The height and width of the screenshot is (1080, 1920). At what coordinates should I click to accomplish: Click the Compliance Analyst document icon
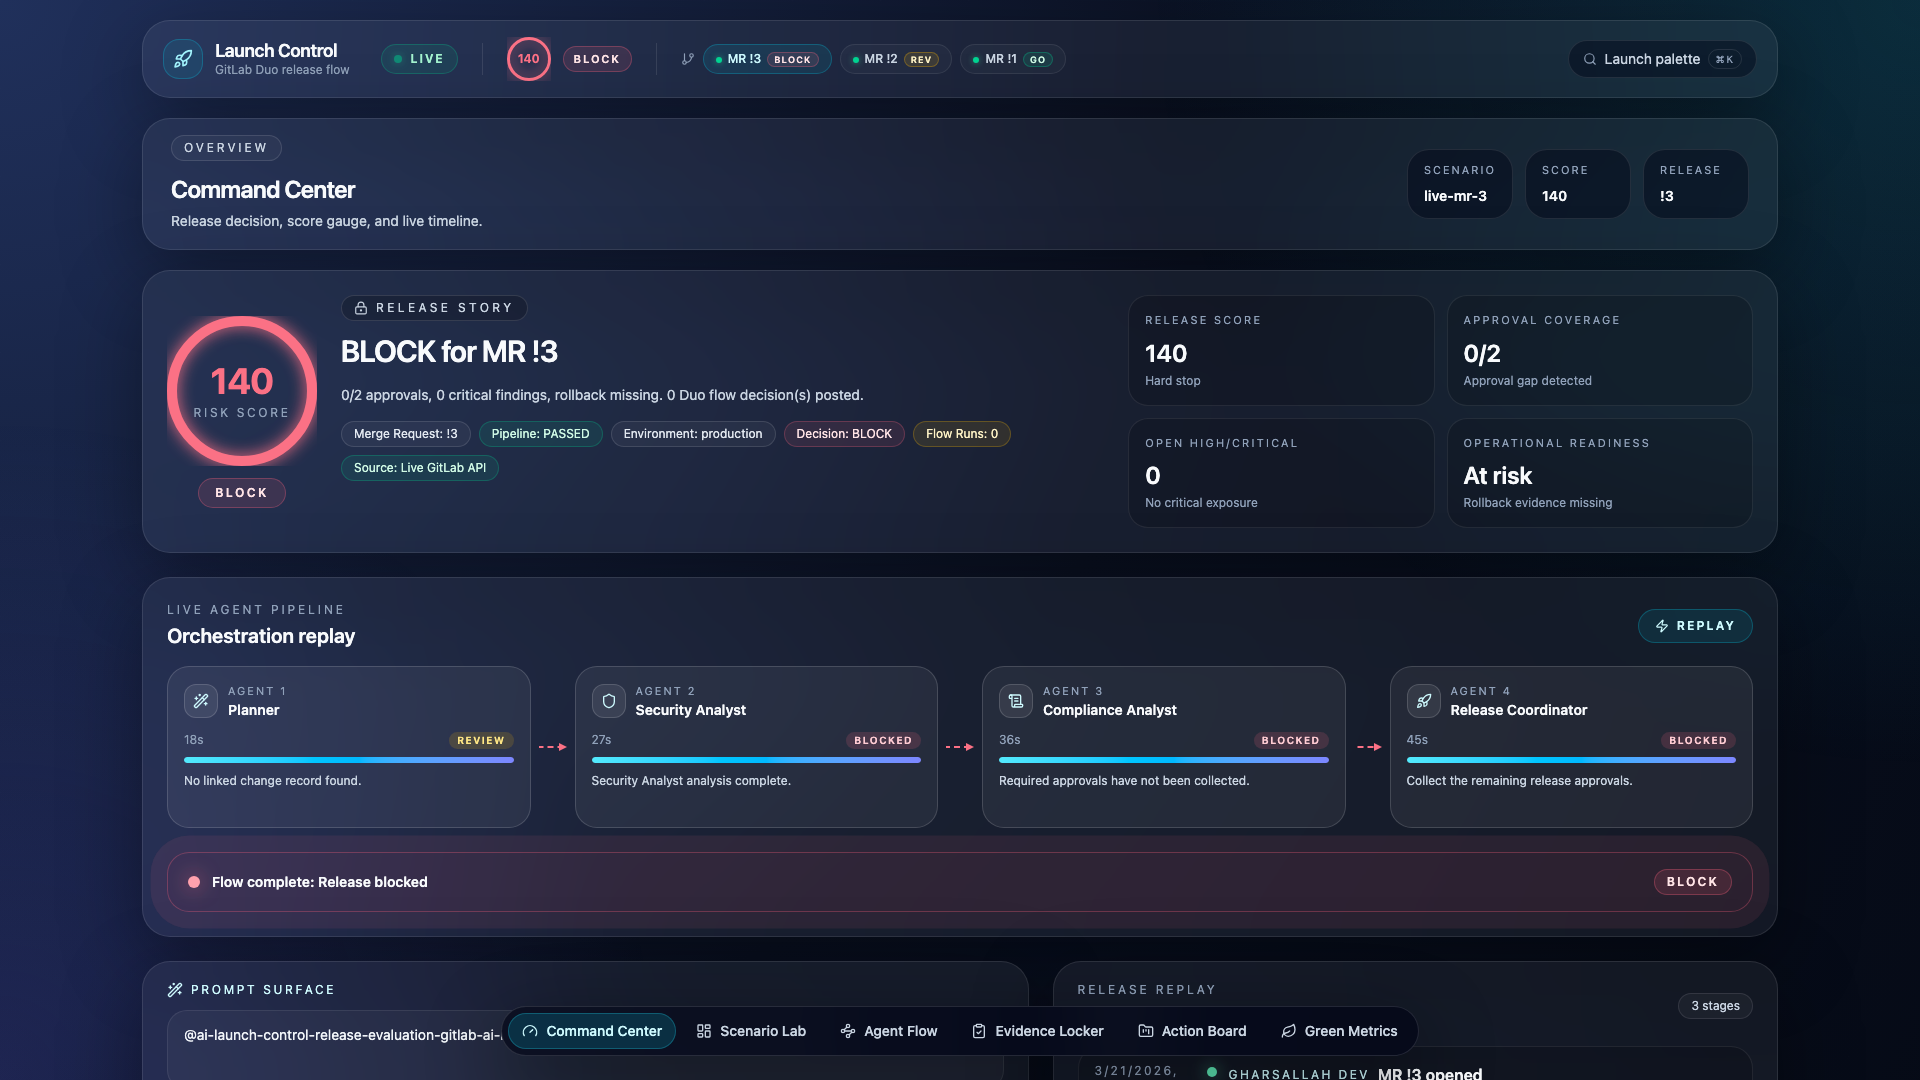[x=1015, y=701]
